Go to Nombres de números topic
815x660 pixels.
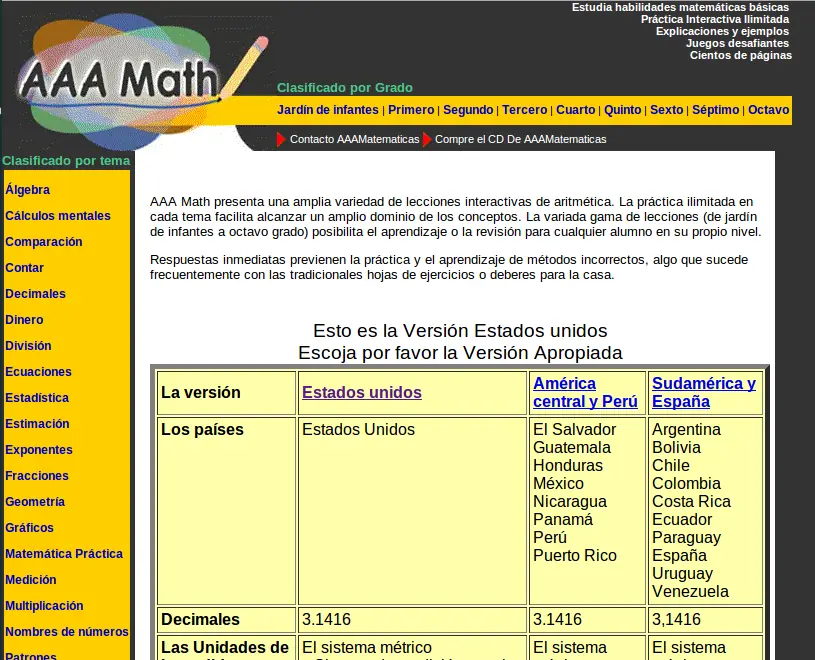click(x=67, y=631)
